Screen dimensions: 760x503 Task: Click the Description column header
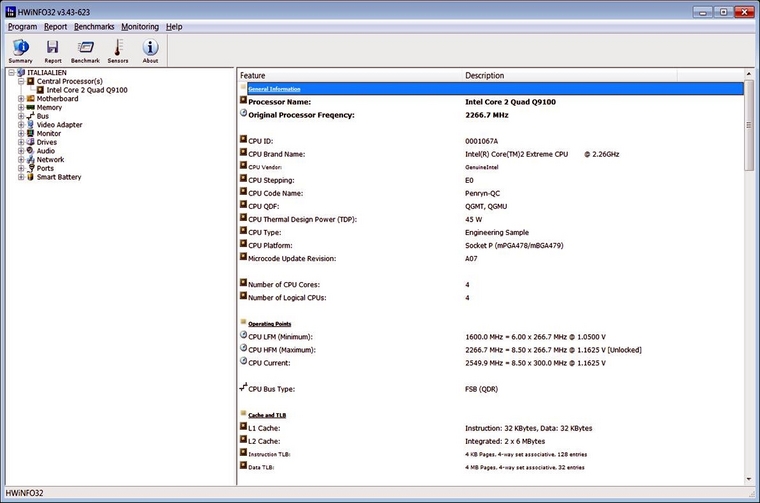coord(570,76)
